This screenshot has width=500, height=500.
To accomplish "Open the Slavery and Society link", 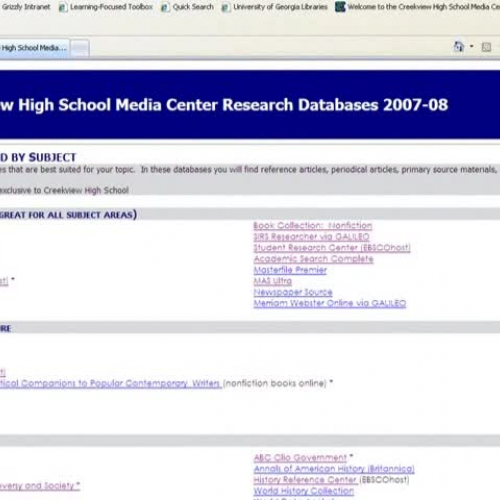I will pyautogui.click(x=39, y=486).
